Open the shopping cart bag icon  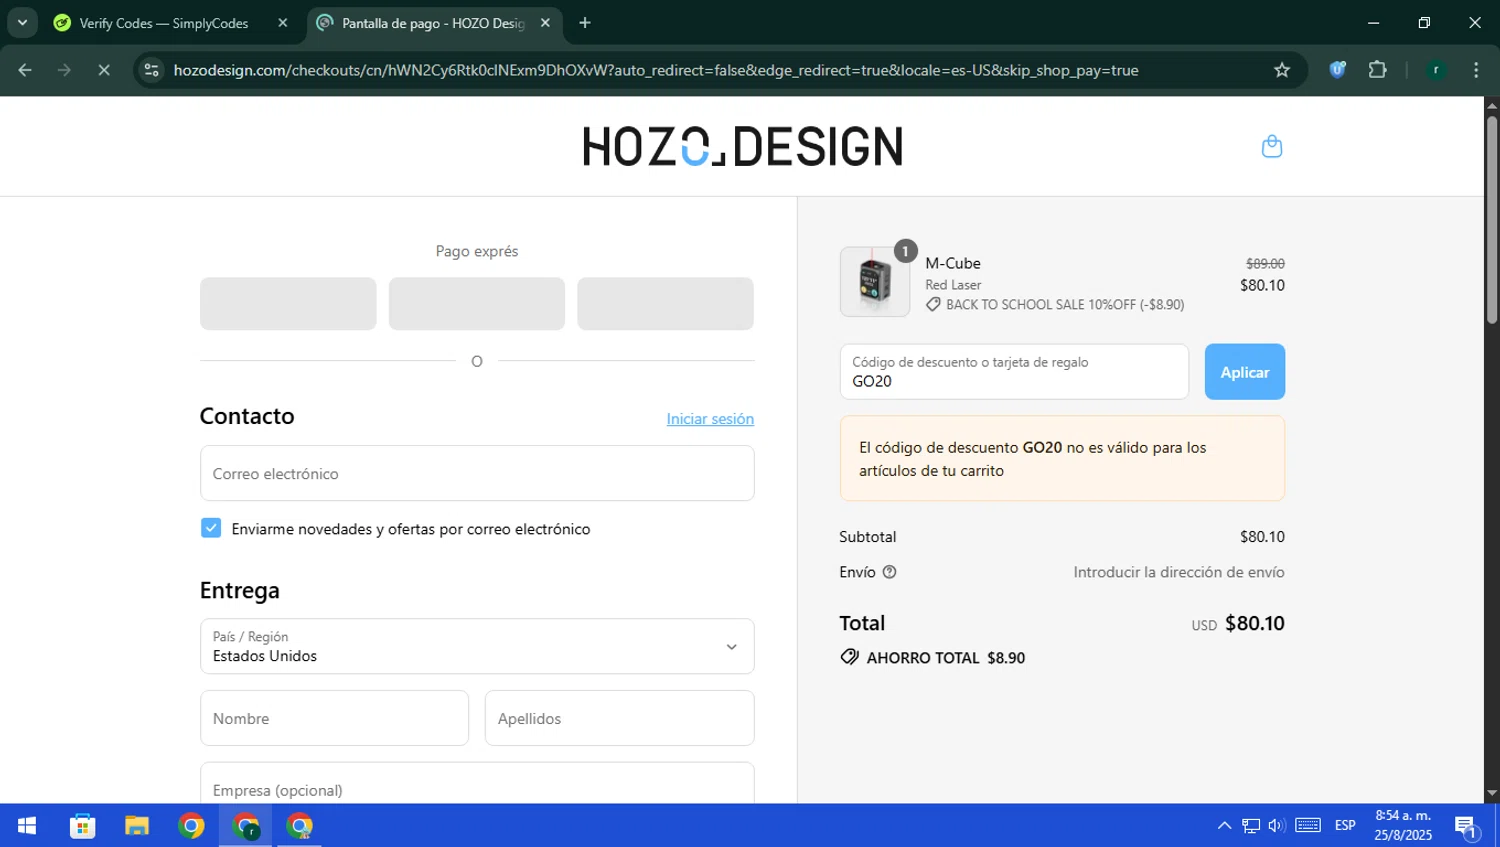[1271, 146]
